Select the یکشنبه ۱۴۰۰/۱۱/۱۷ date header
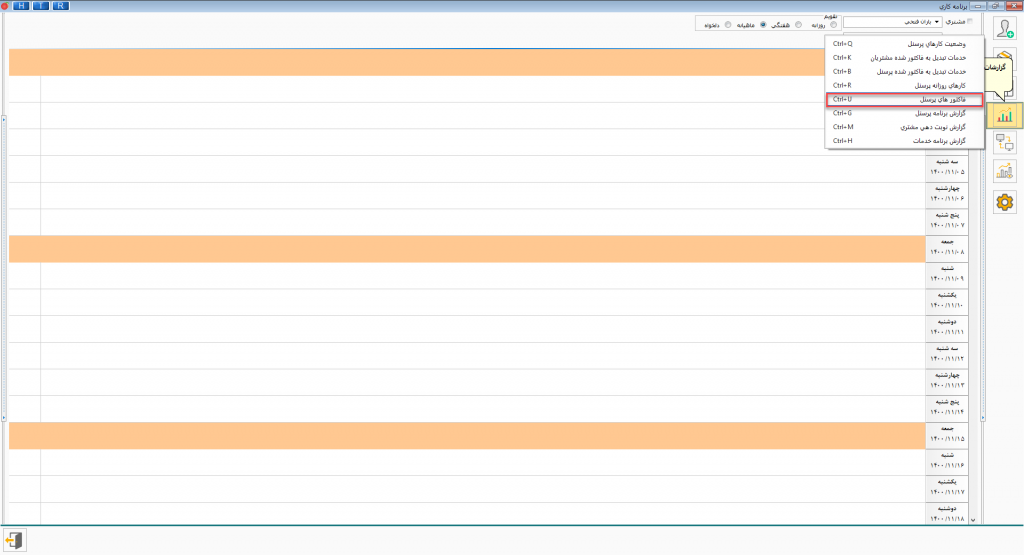The width and height of the screenshot is (1024, 555). pyautogui.click(x=947, y=487)
